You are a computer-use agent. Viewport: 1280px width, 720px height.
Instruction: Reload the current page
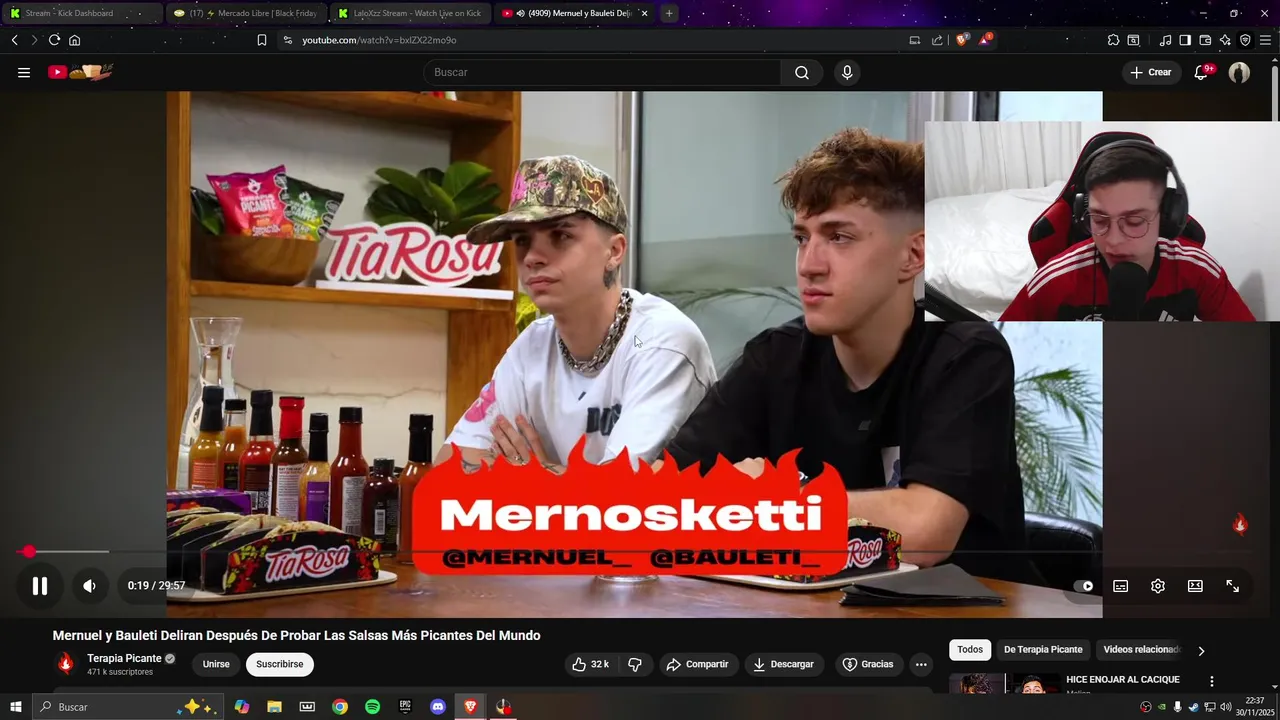pyautogui.click(x=54, y=40)
